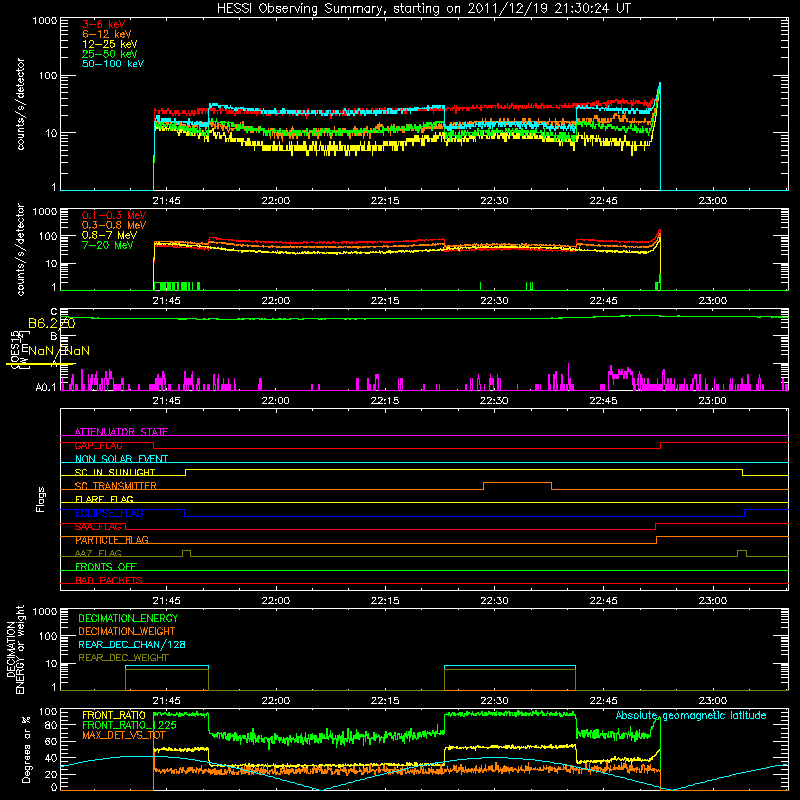Select the Absolute geomagnetic latitude label

(x=691, y=715)
